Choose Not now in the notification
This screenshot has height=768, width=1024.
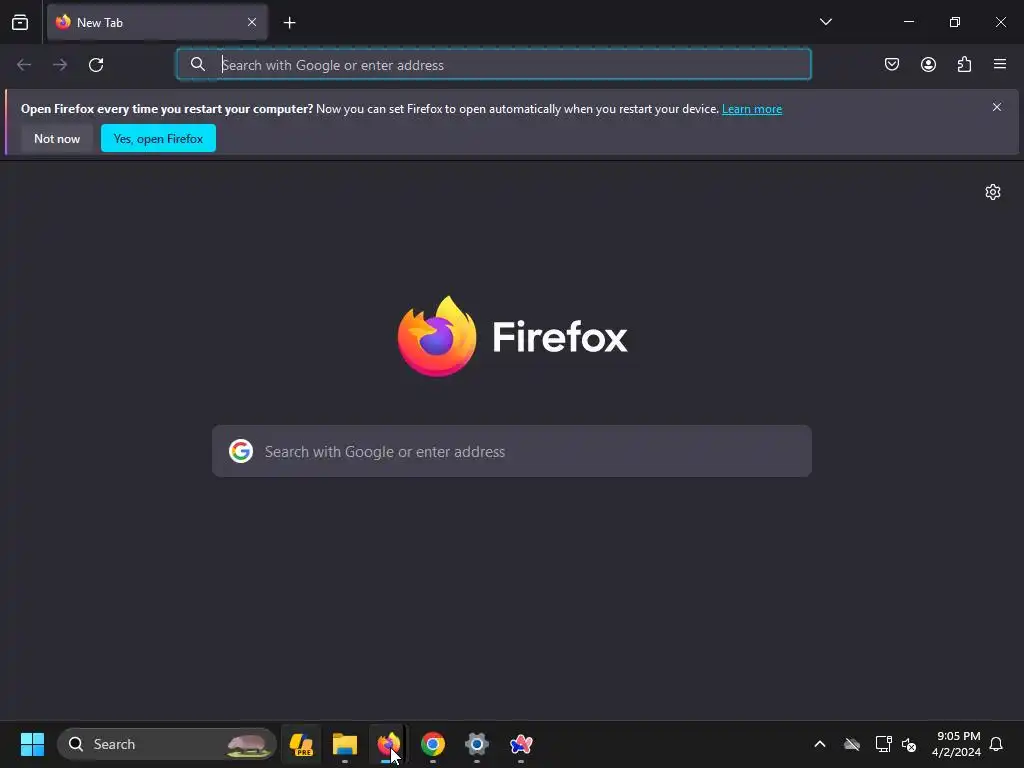(57, 138)
